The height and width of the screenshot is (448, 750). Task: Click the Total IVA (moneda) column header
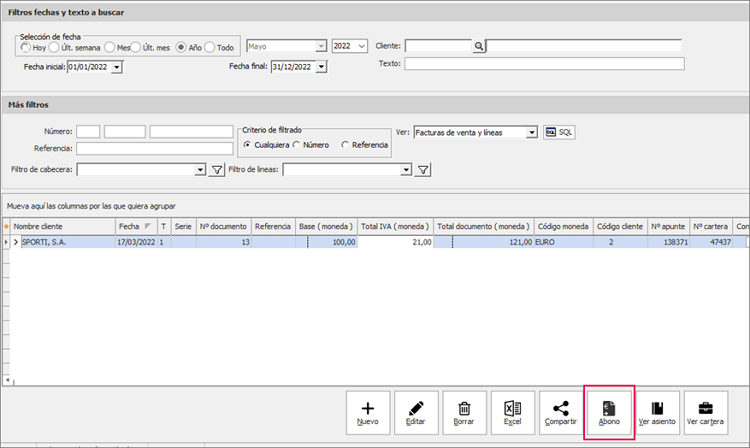[x=395, y=227]
